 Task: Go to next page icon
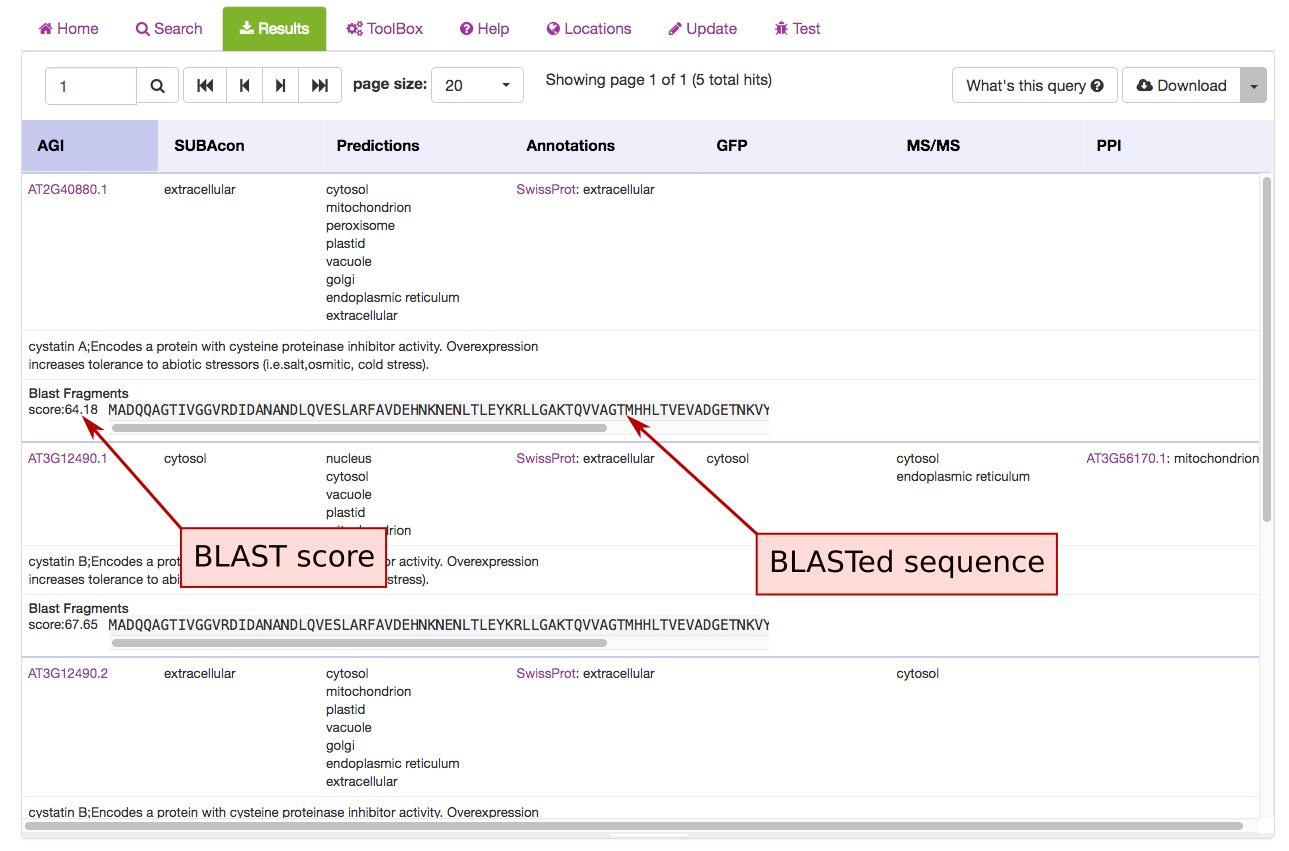pyautogui.click(x=281, y=86)
